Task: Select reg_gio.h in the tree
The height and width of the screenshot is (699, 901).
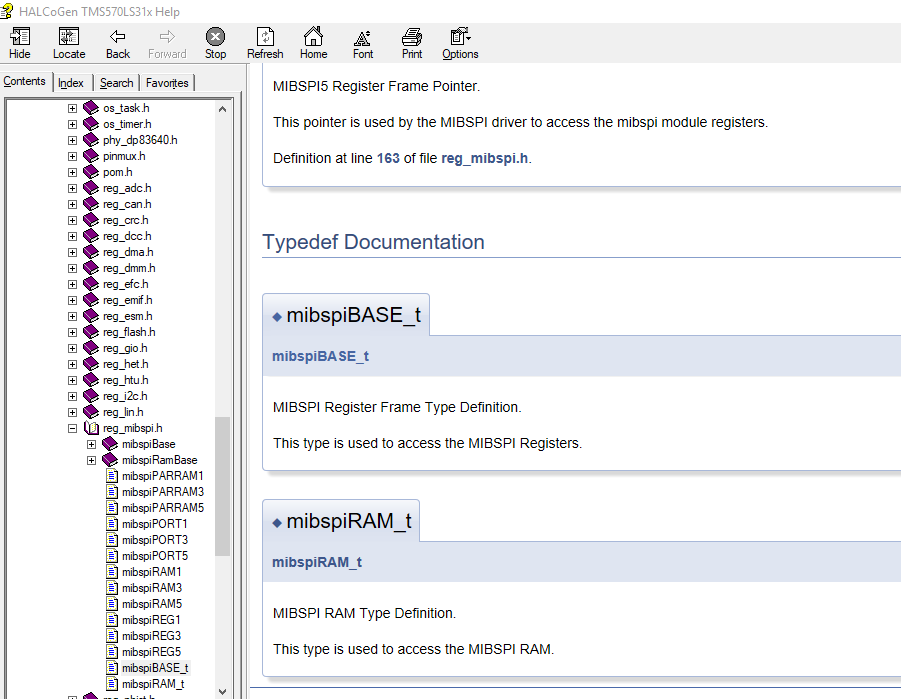Action: coord(125,348)
